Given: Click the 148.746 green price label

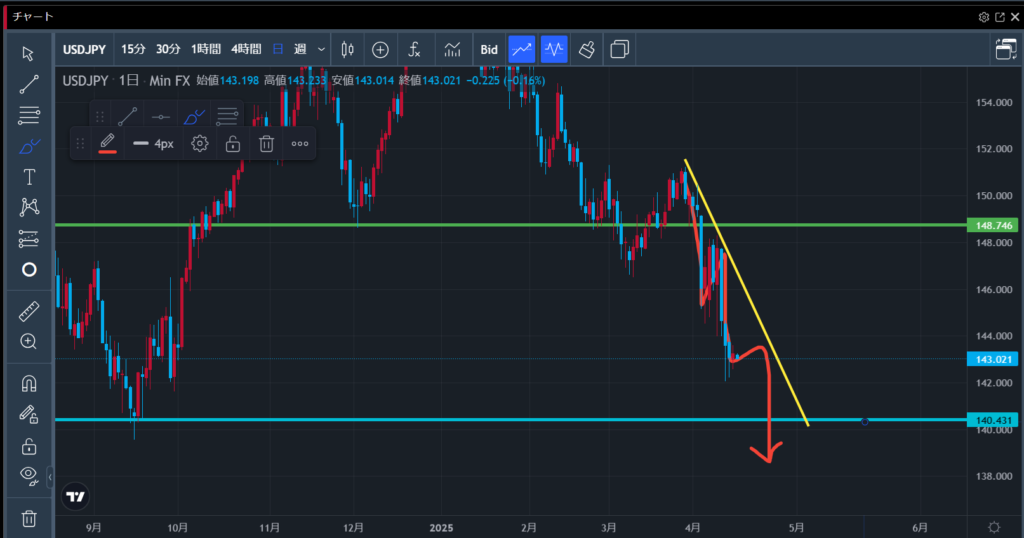Looking at the screenshot, I should pos(993,225).
